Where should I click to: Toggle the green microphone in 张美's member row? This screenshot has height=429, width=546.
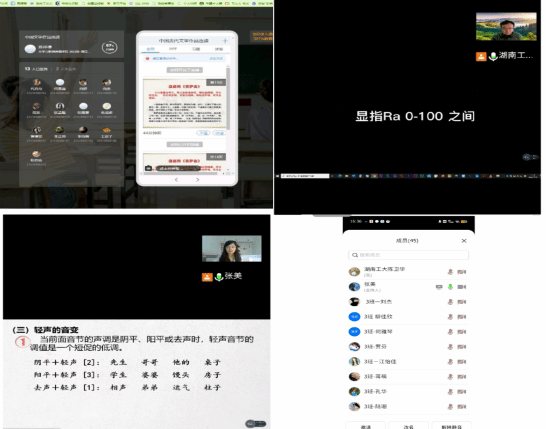[450, 287]
